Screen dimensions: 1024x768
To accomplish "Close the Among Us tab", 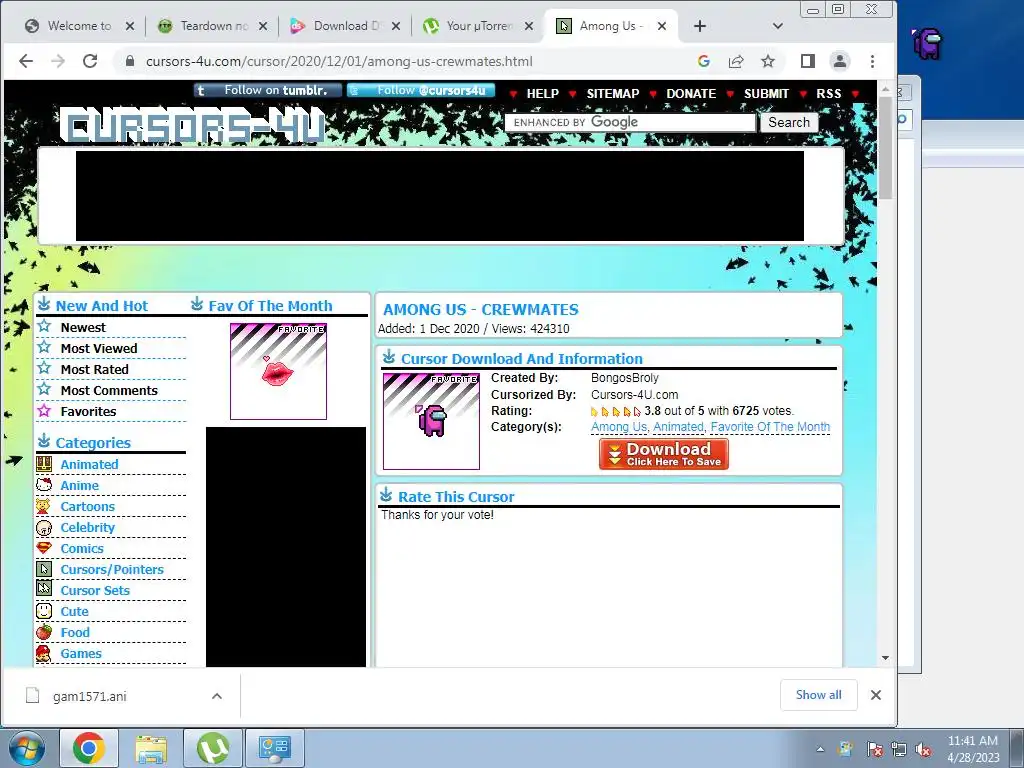I will pos(662,26).
